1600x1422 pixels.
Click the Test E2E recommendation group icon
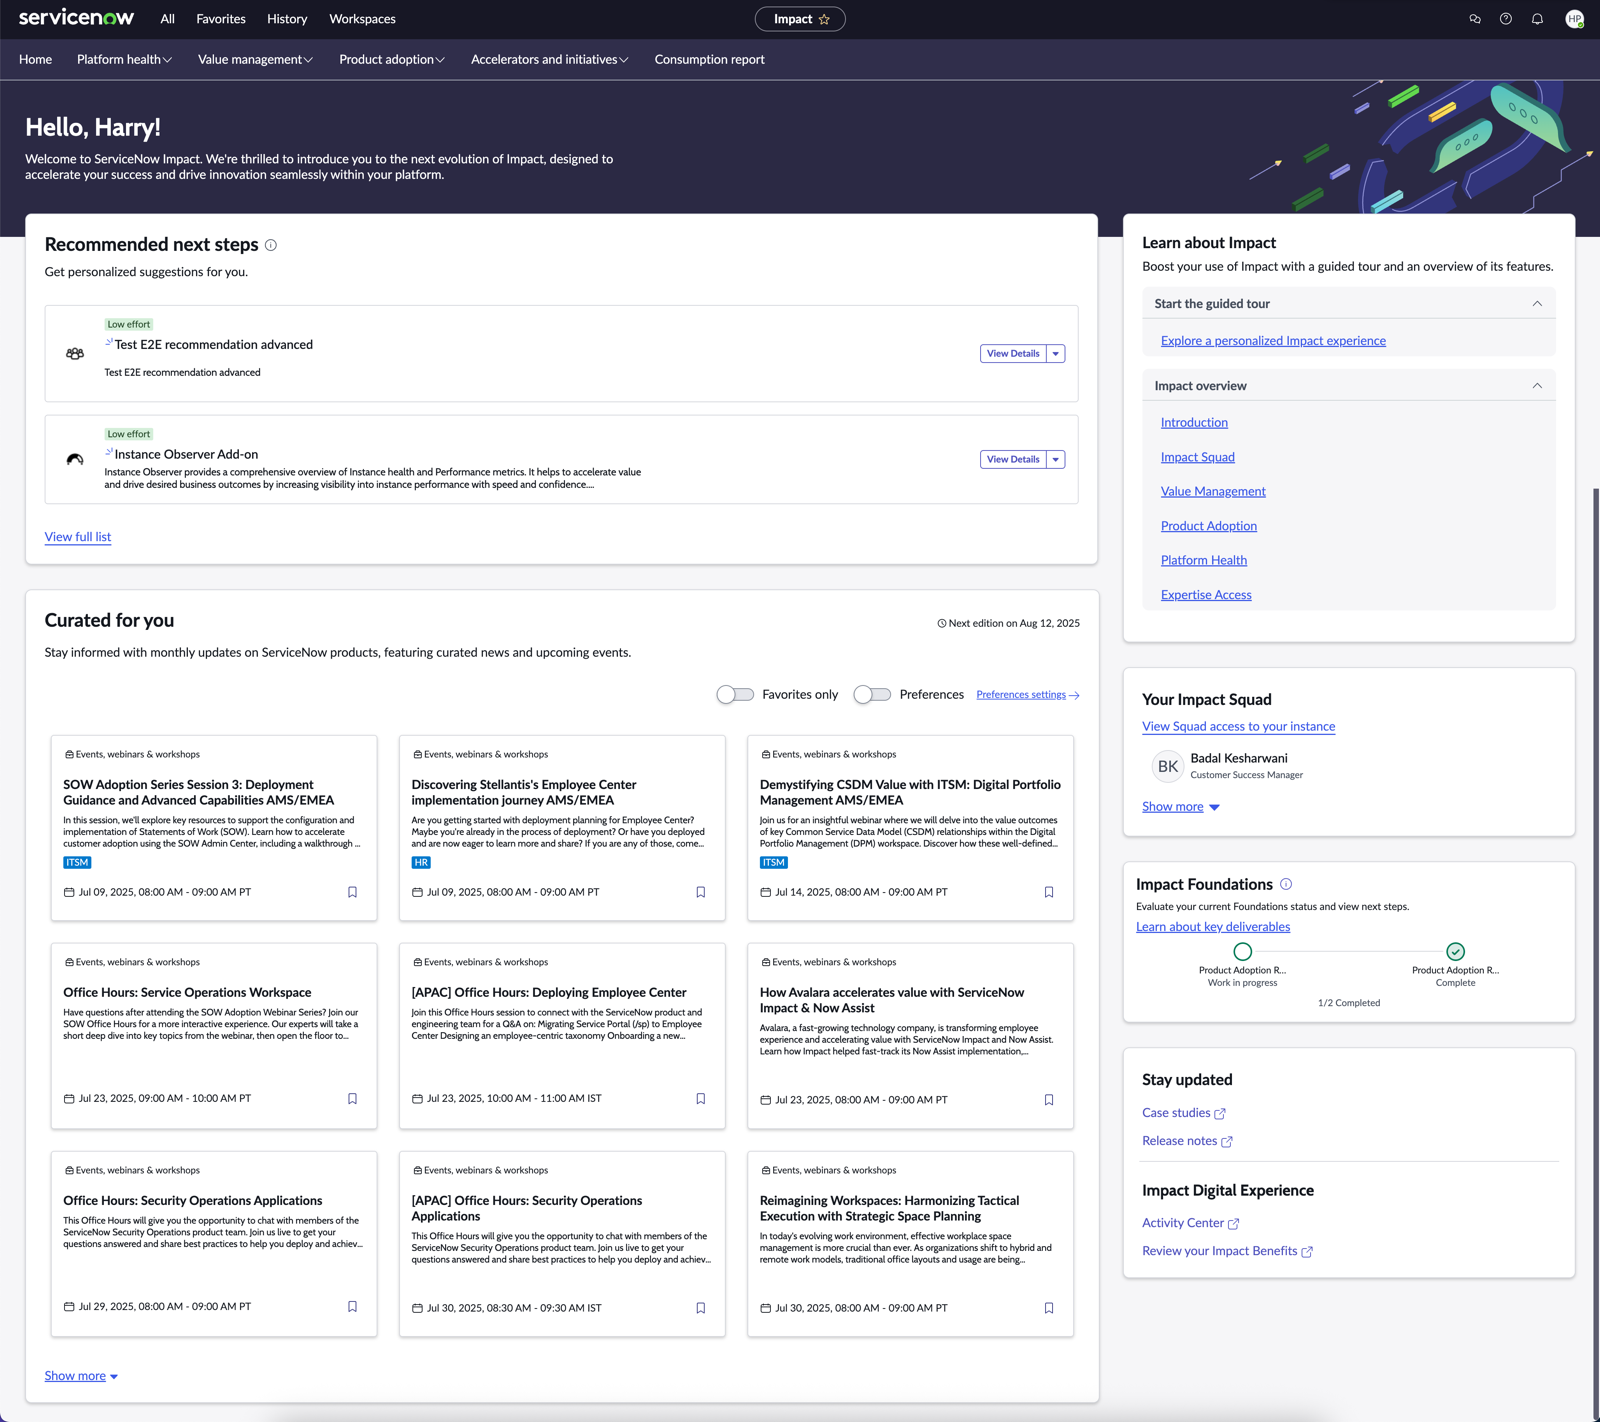tap(75, 353)
